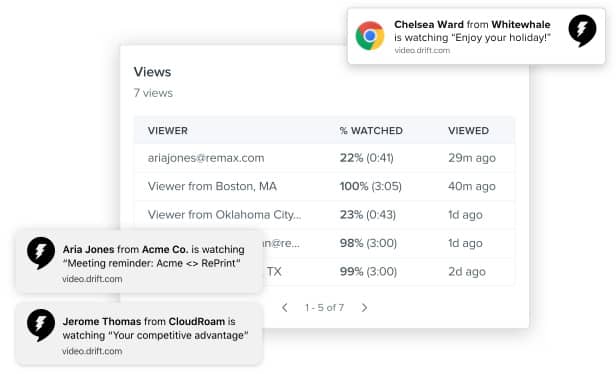Click the 2d ago viewed entry
Screen dimensions: 616x374
(x=467, y=271)
